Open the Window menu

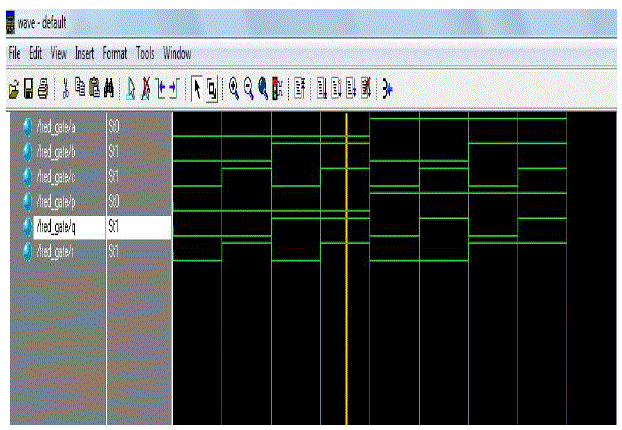(177, 53)
